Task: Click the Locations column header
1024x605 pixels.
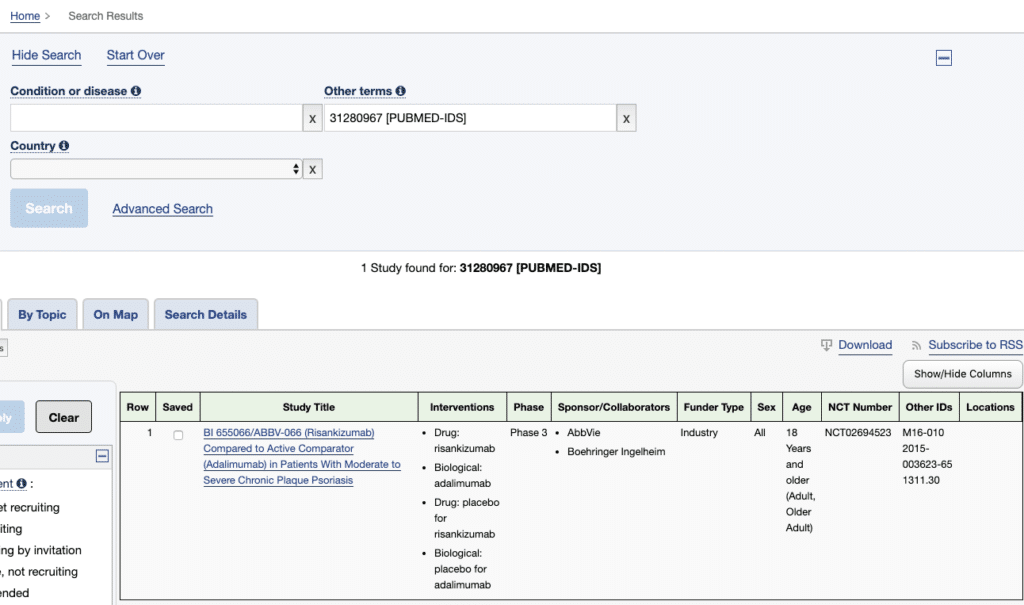Action: [x=990, y=407]
